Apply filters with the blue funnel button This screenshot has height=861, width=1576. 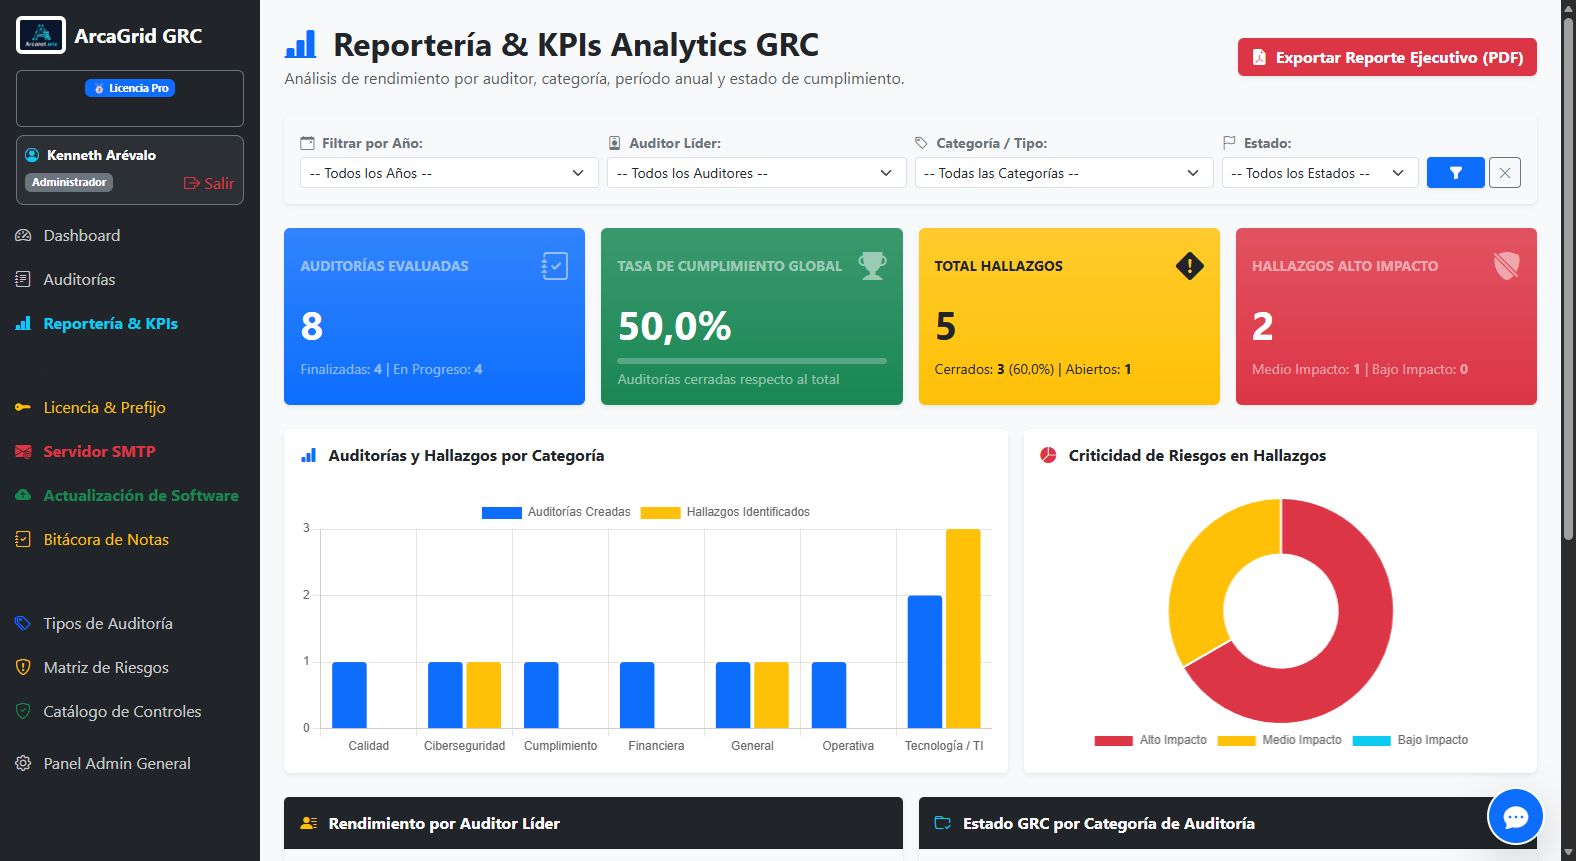click(1455, 173)
